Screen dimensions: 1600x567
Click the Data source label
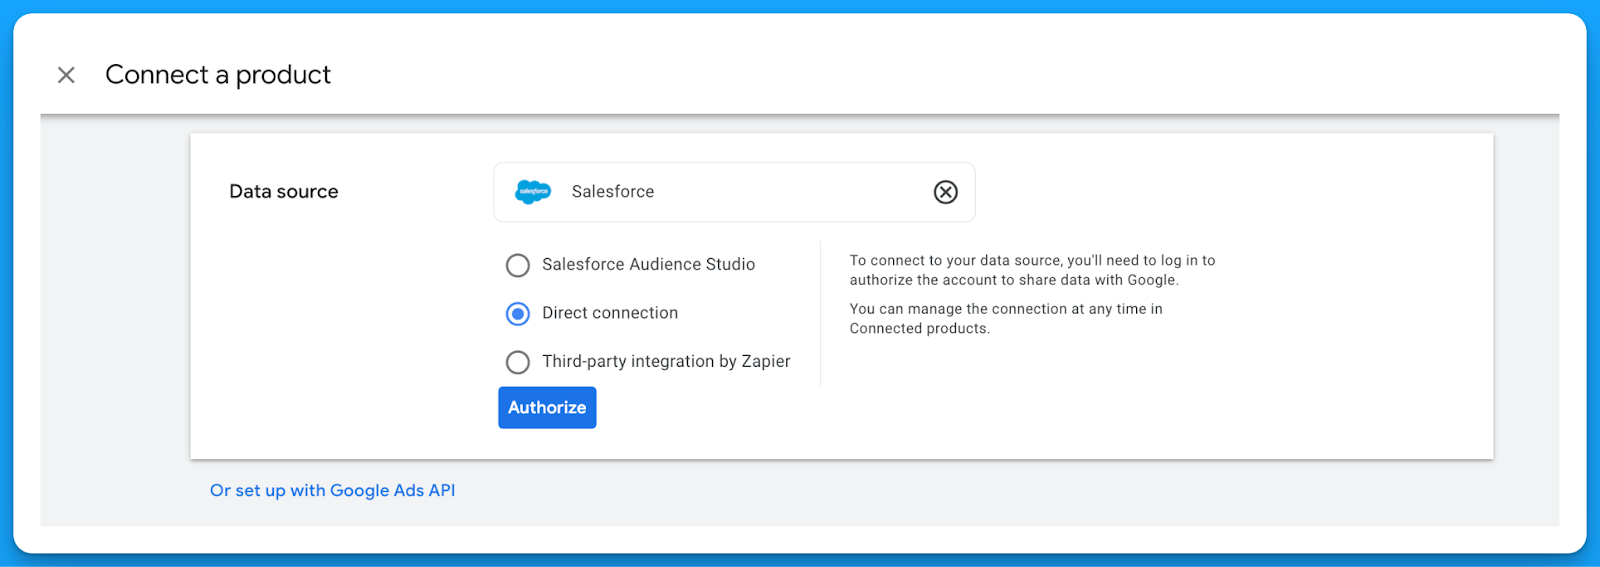[x=284, y=192]
